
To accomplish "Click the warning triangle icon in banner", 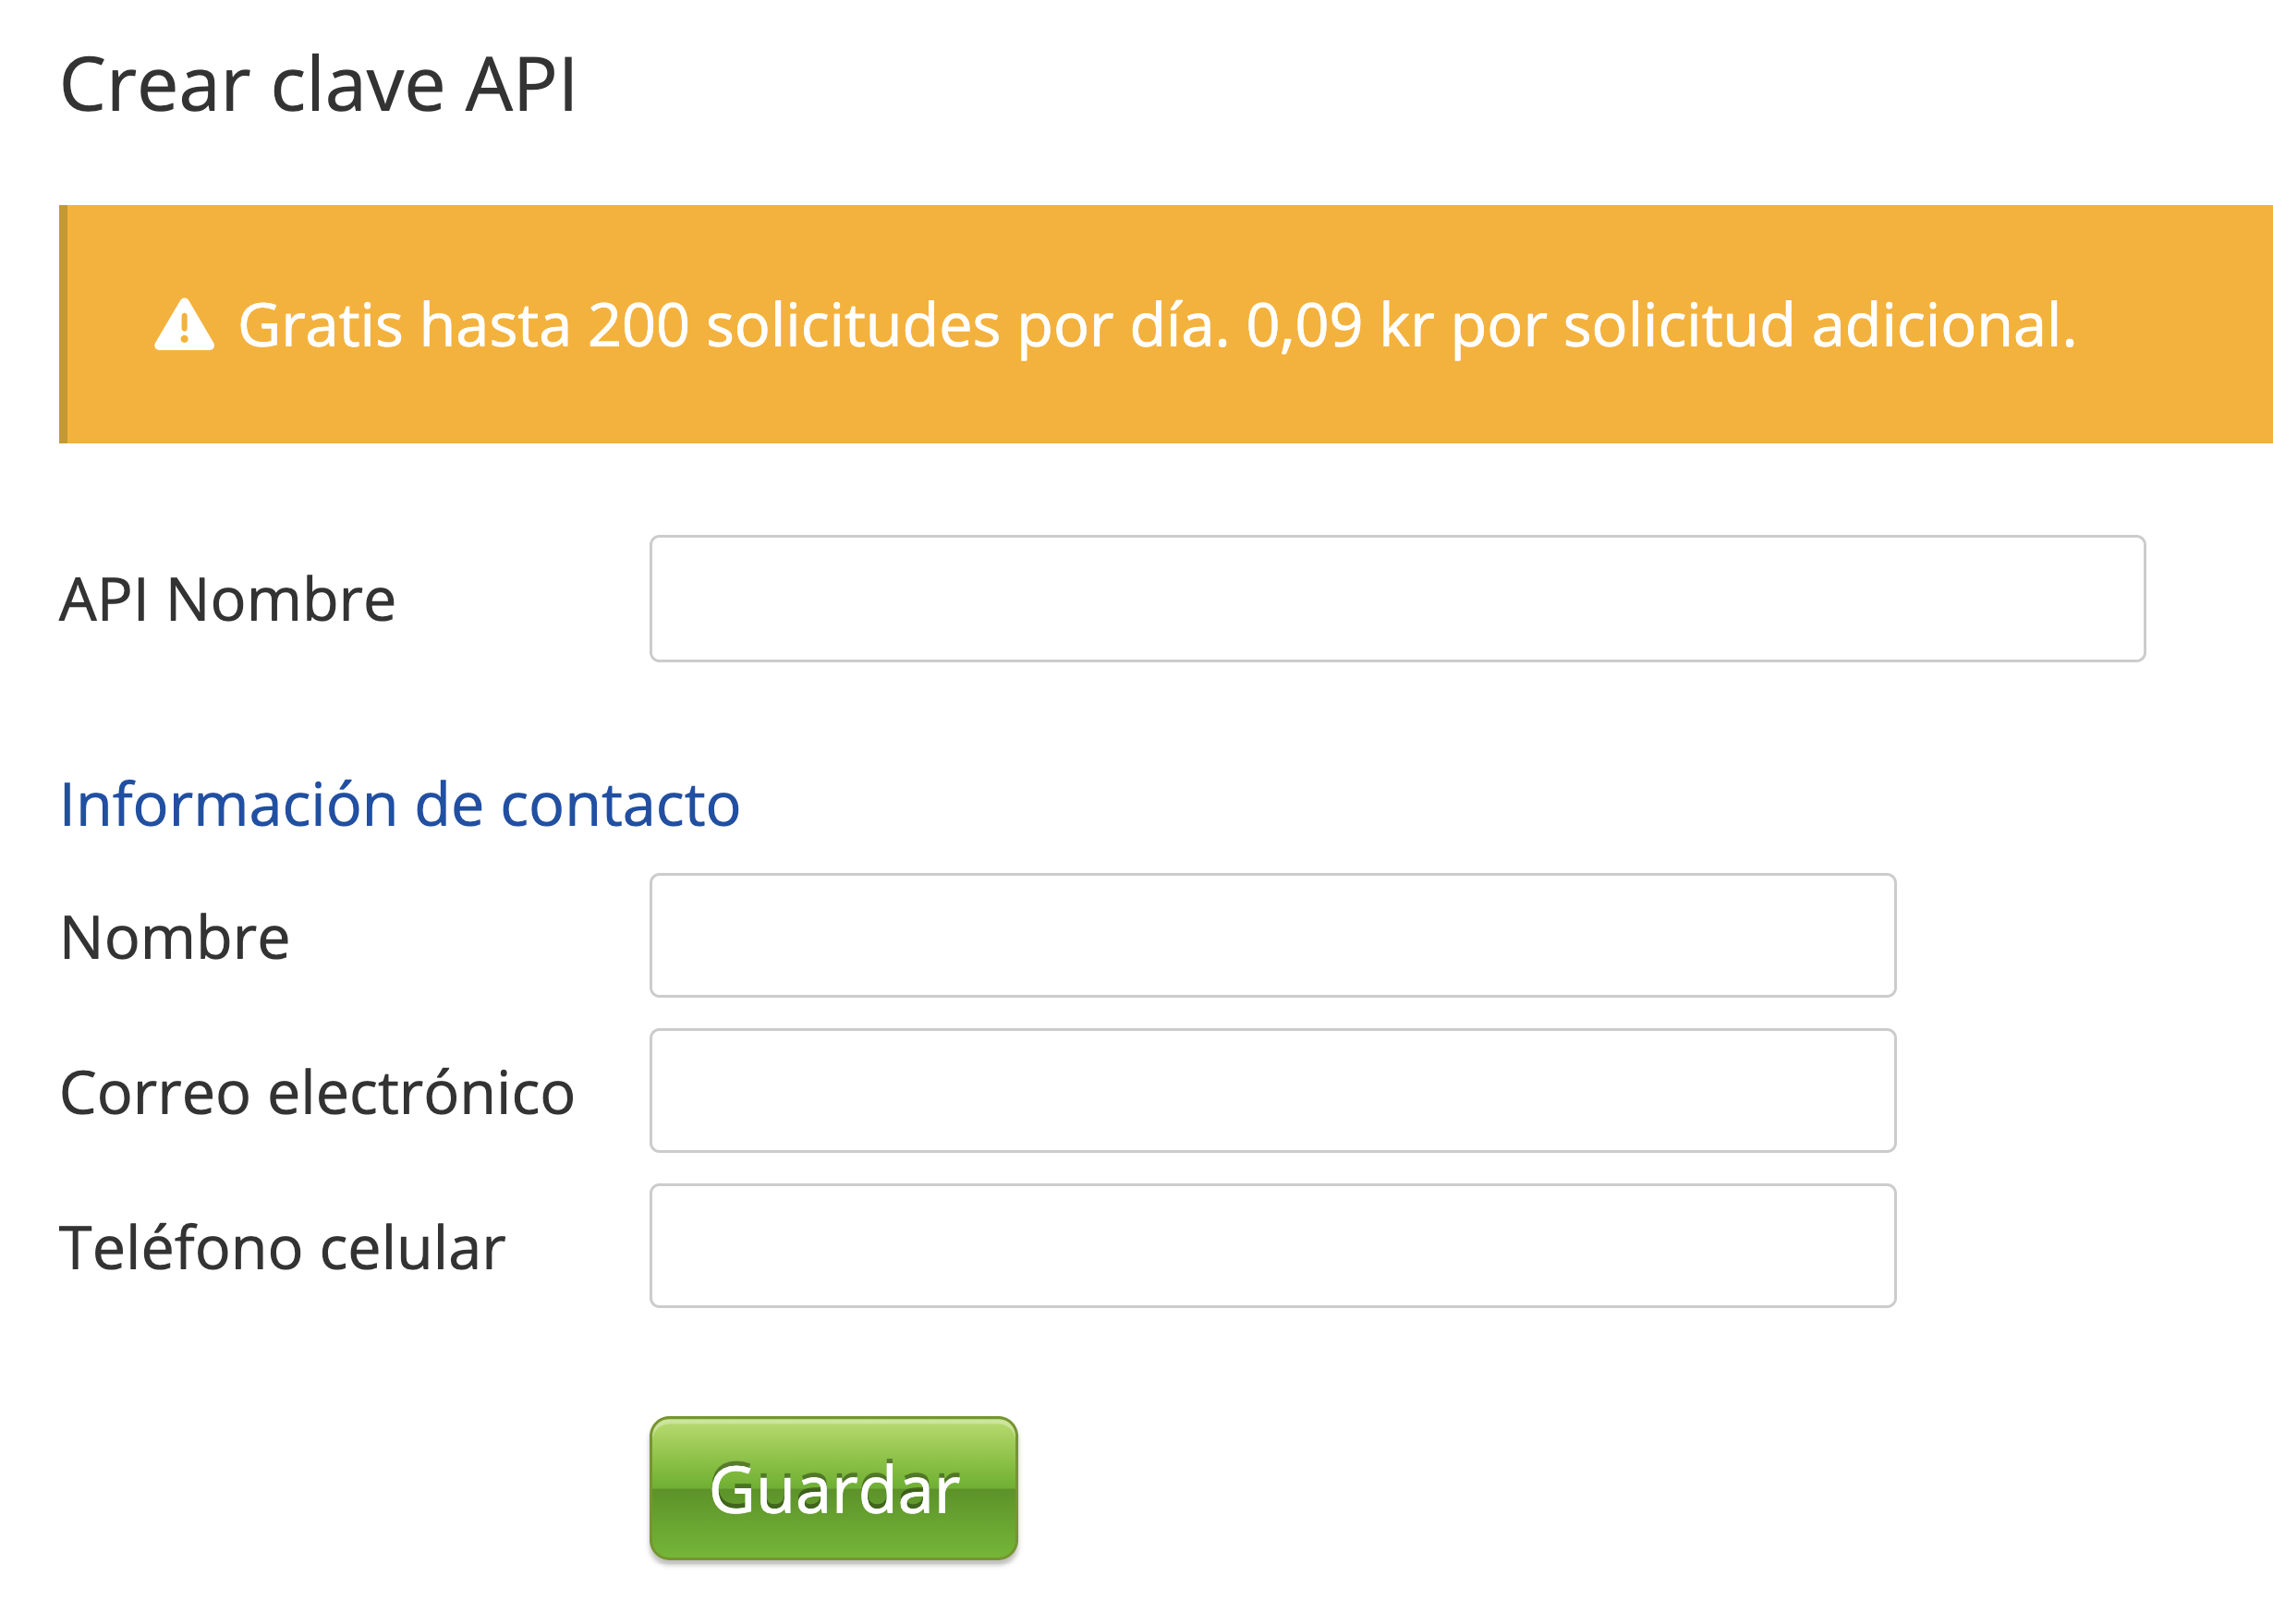I will (184, 325).
